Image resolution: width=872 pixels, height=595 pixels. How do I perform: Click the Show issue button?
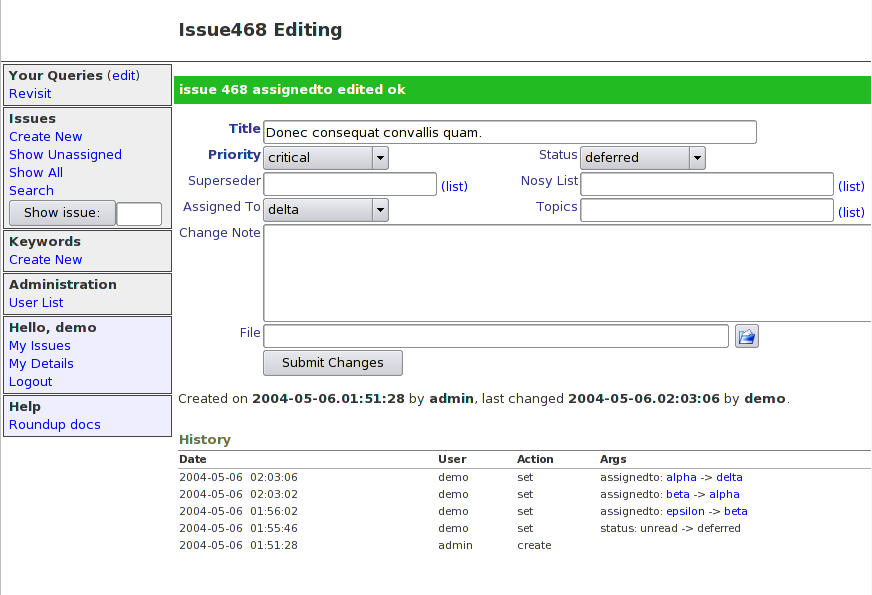62,213
